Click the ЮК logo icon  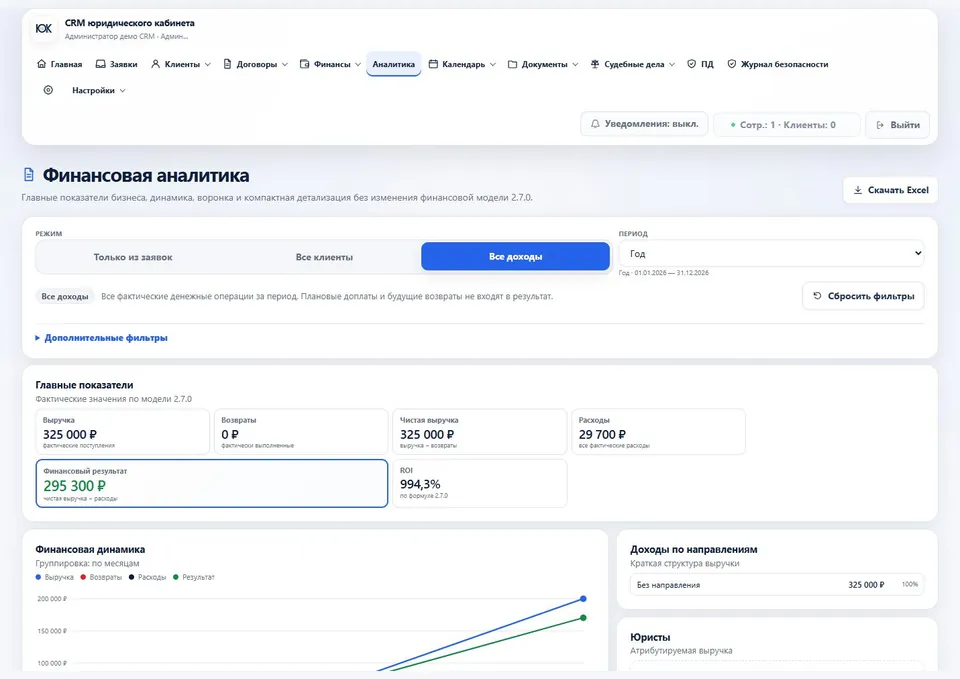(43, 28)
